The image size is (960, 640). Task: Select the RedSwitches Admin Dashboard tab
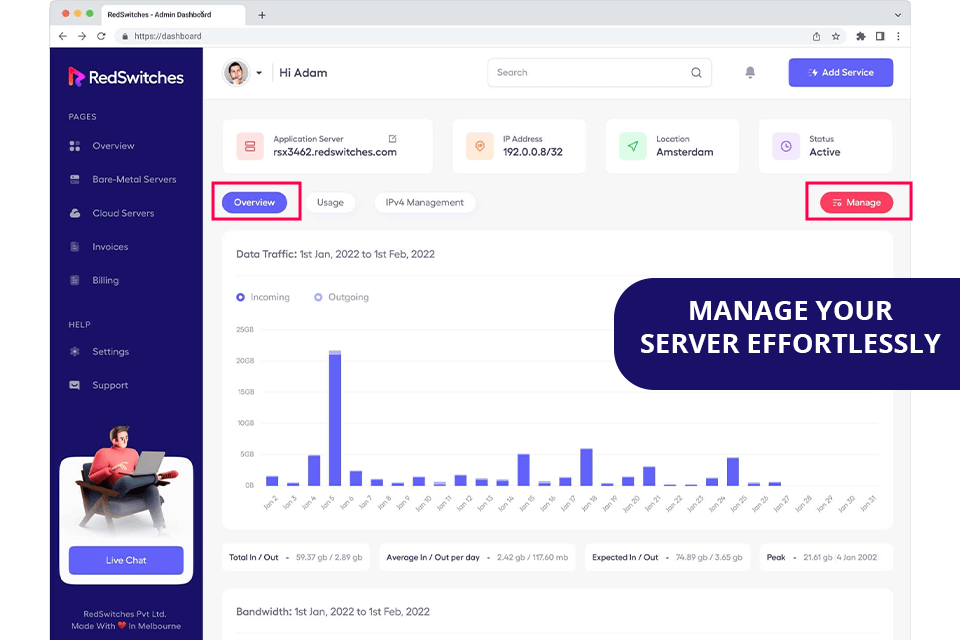pos(172,15)
